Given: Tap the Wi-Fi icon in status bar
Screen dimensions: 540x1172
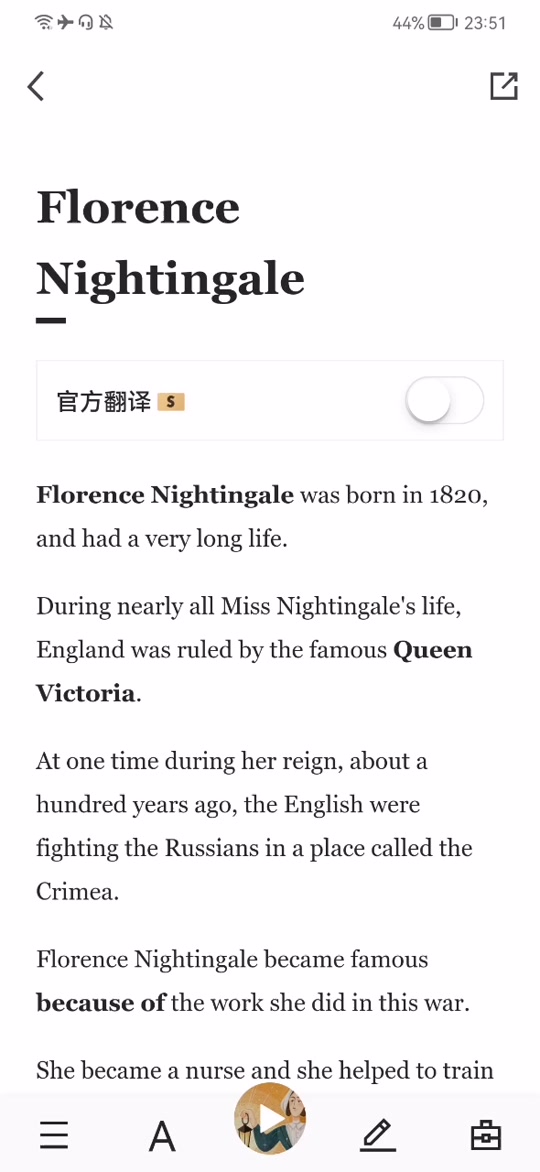Looking at the screenshot, I should (x=44, y=22).
